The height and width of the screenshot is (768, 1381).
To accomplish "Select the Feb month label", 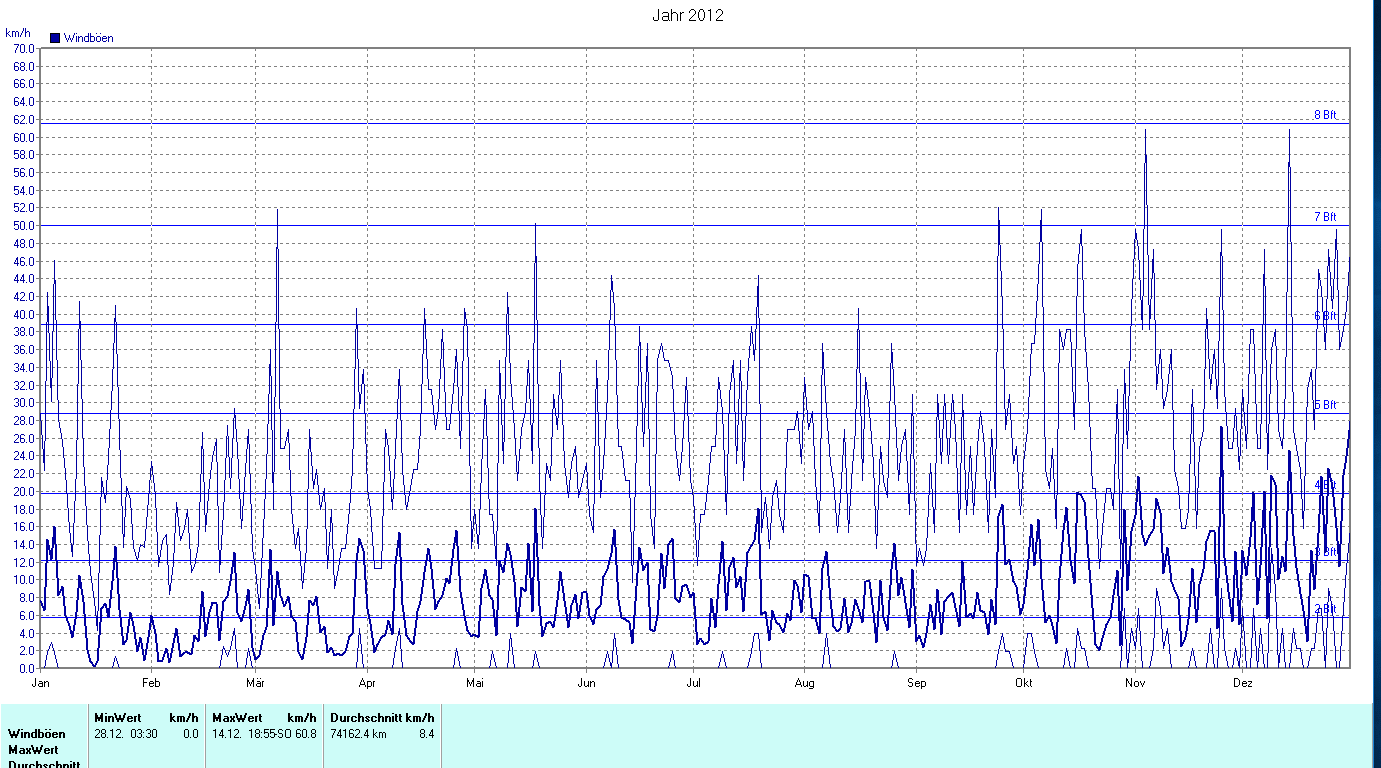I will 151,684.
